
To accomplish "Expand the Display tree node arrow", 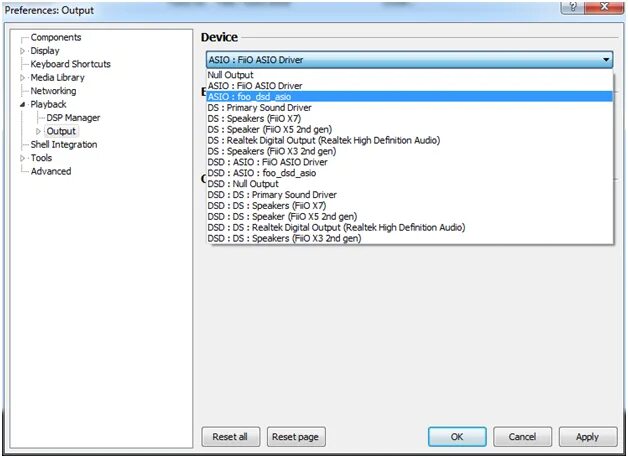I will coord(22,51).
